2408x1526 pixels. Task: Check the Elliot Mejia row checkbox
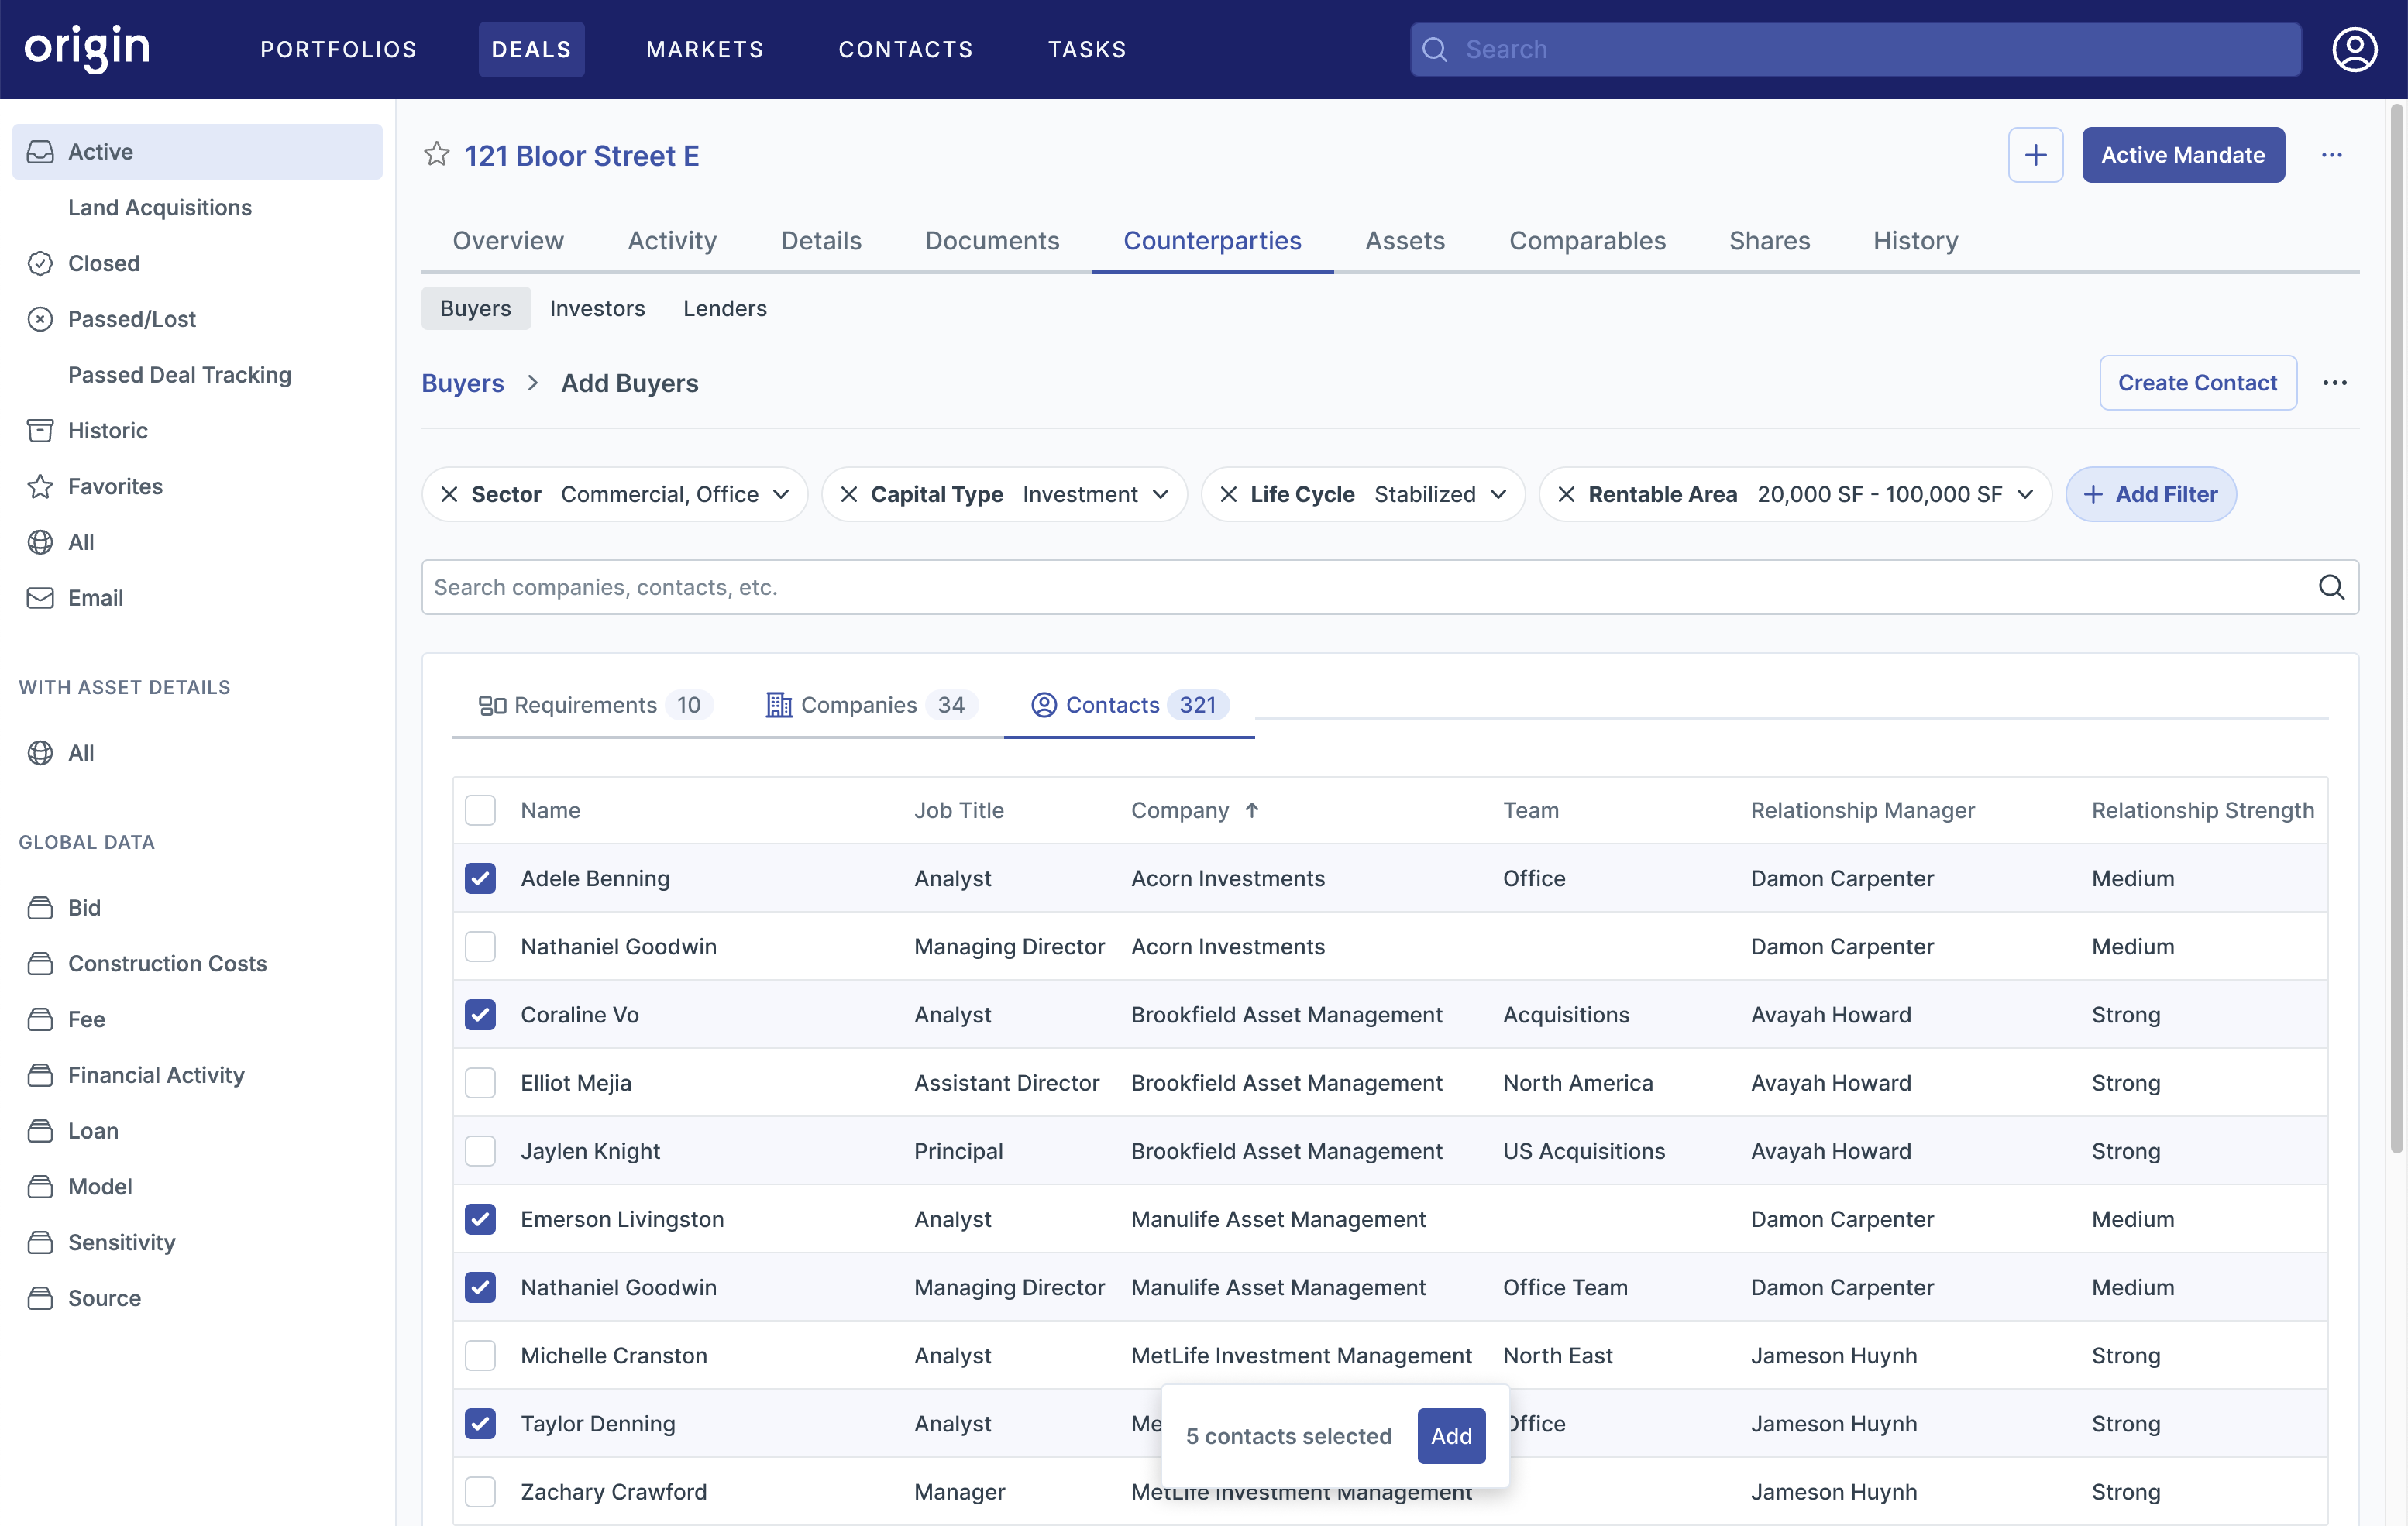[x=480, y=1083]
